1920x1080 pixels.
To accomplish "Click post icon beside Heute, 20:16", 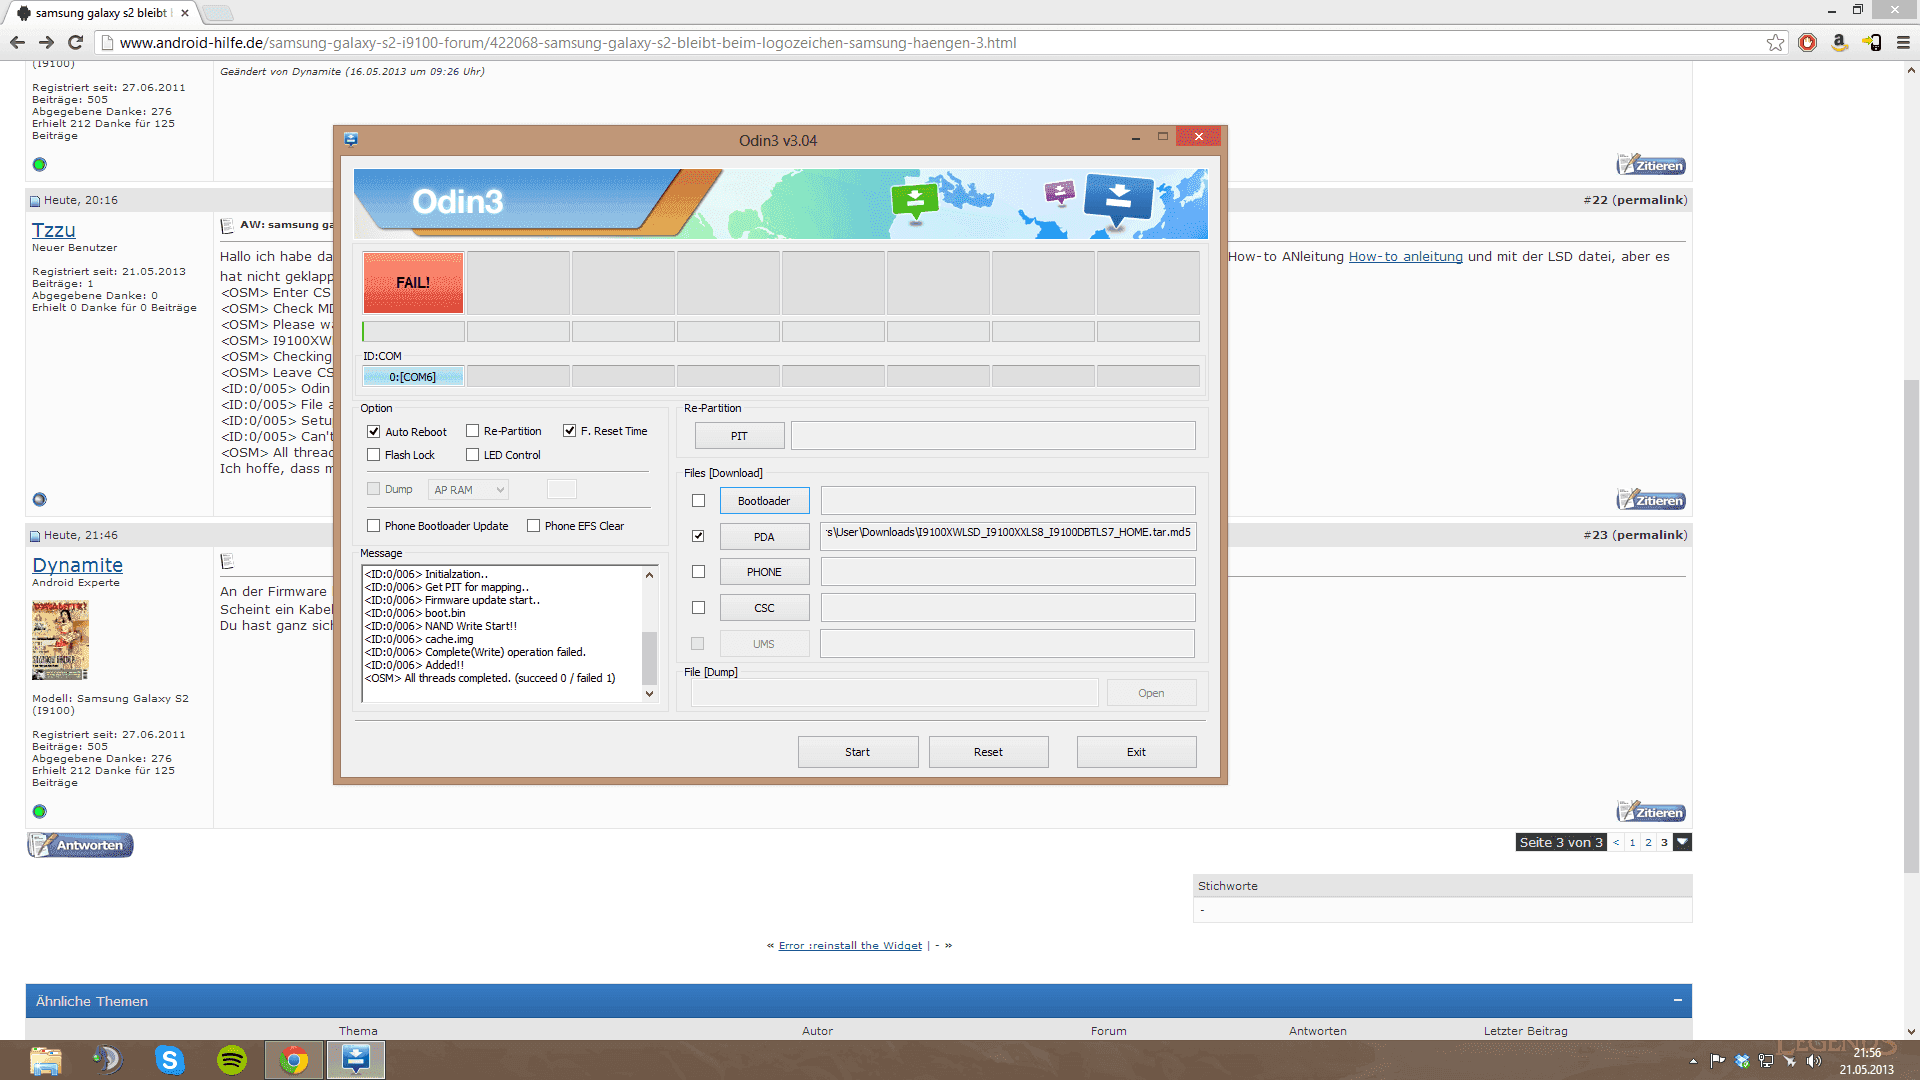I will pos(35,201).
